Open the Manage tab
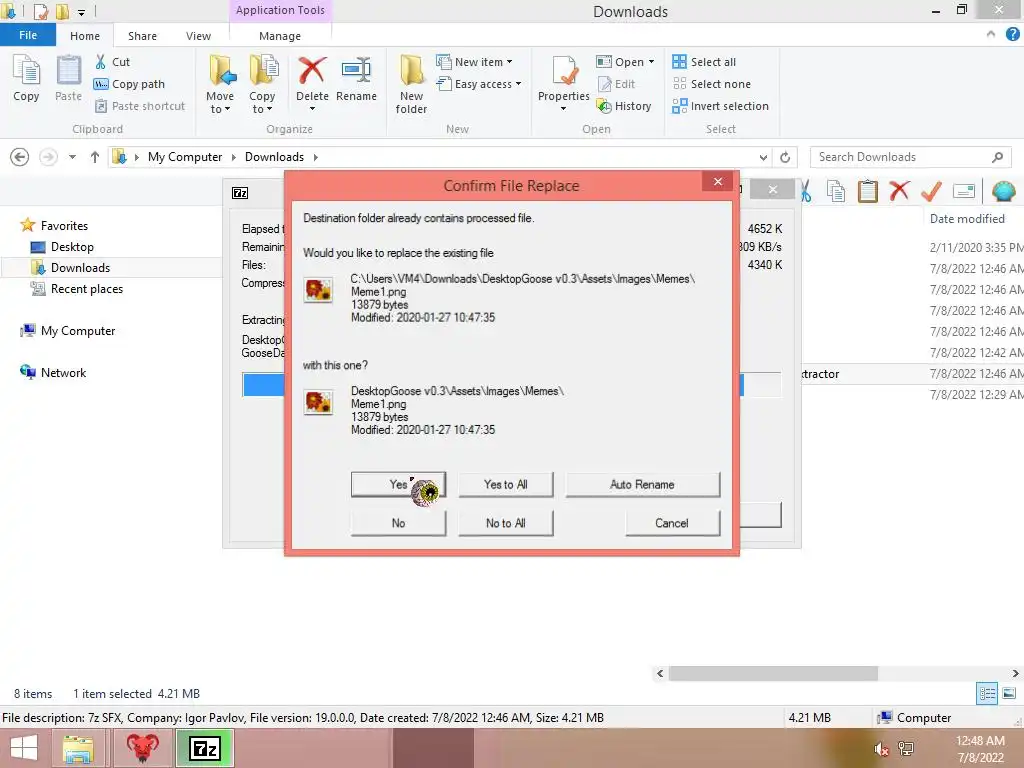This screenshot has width=1024, height=768. (280, 36)
